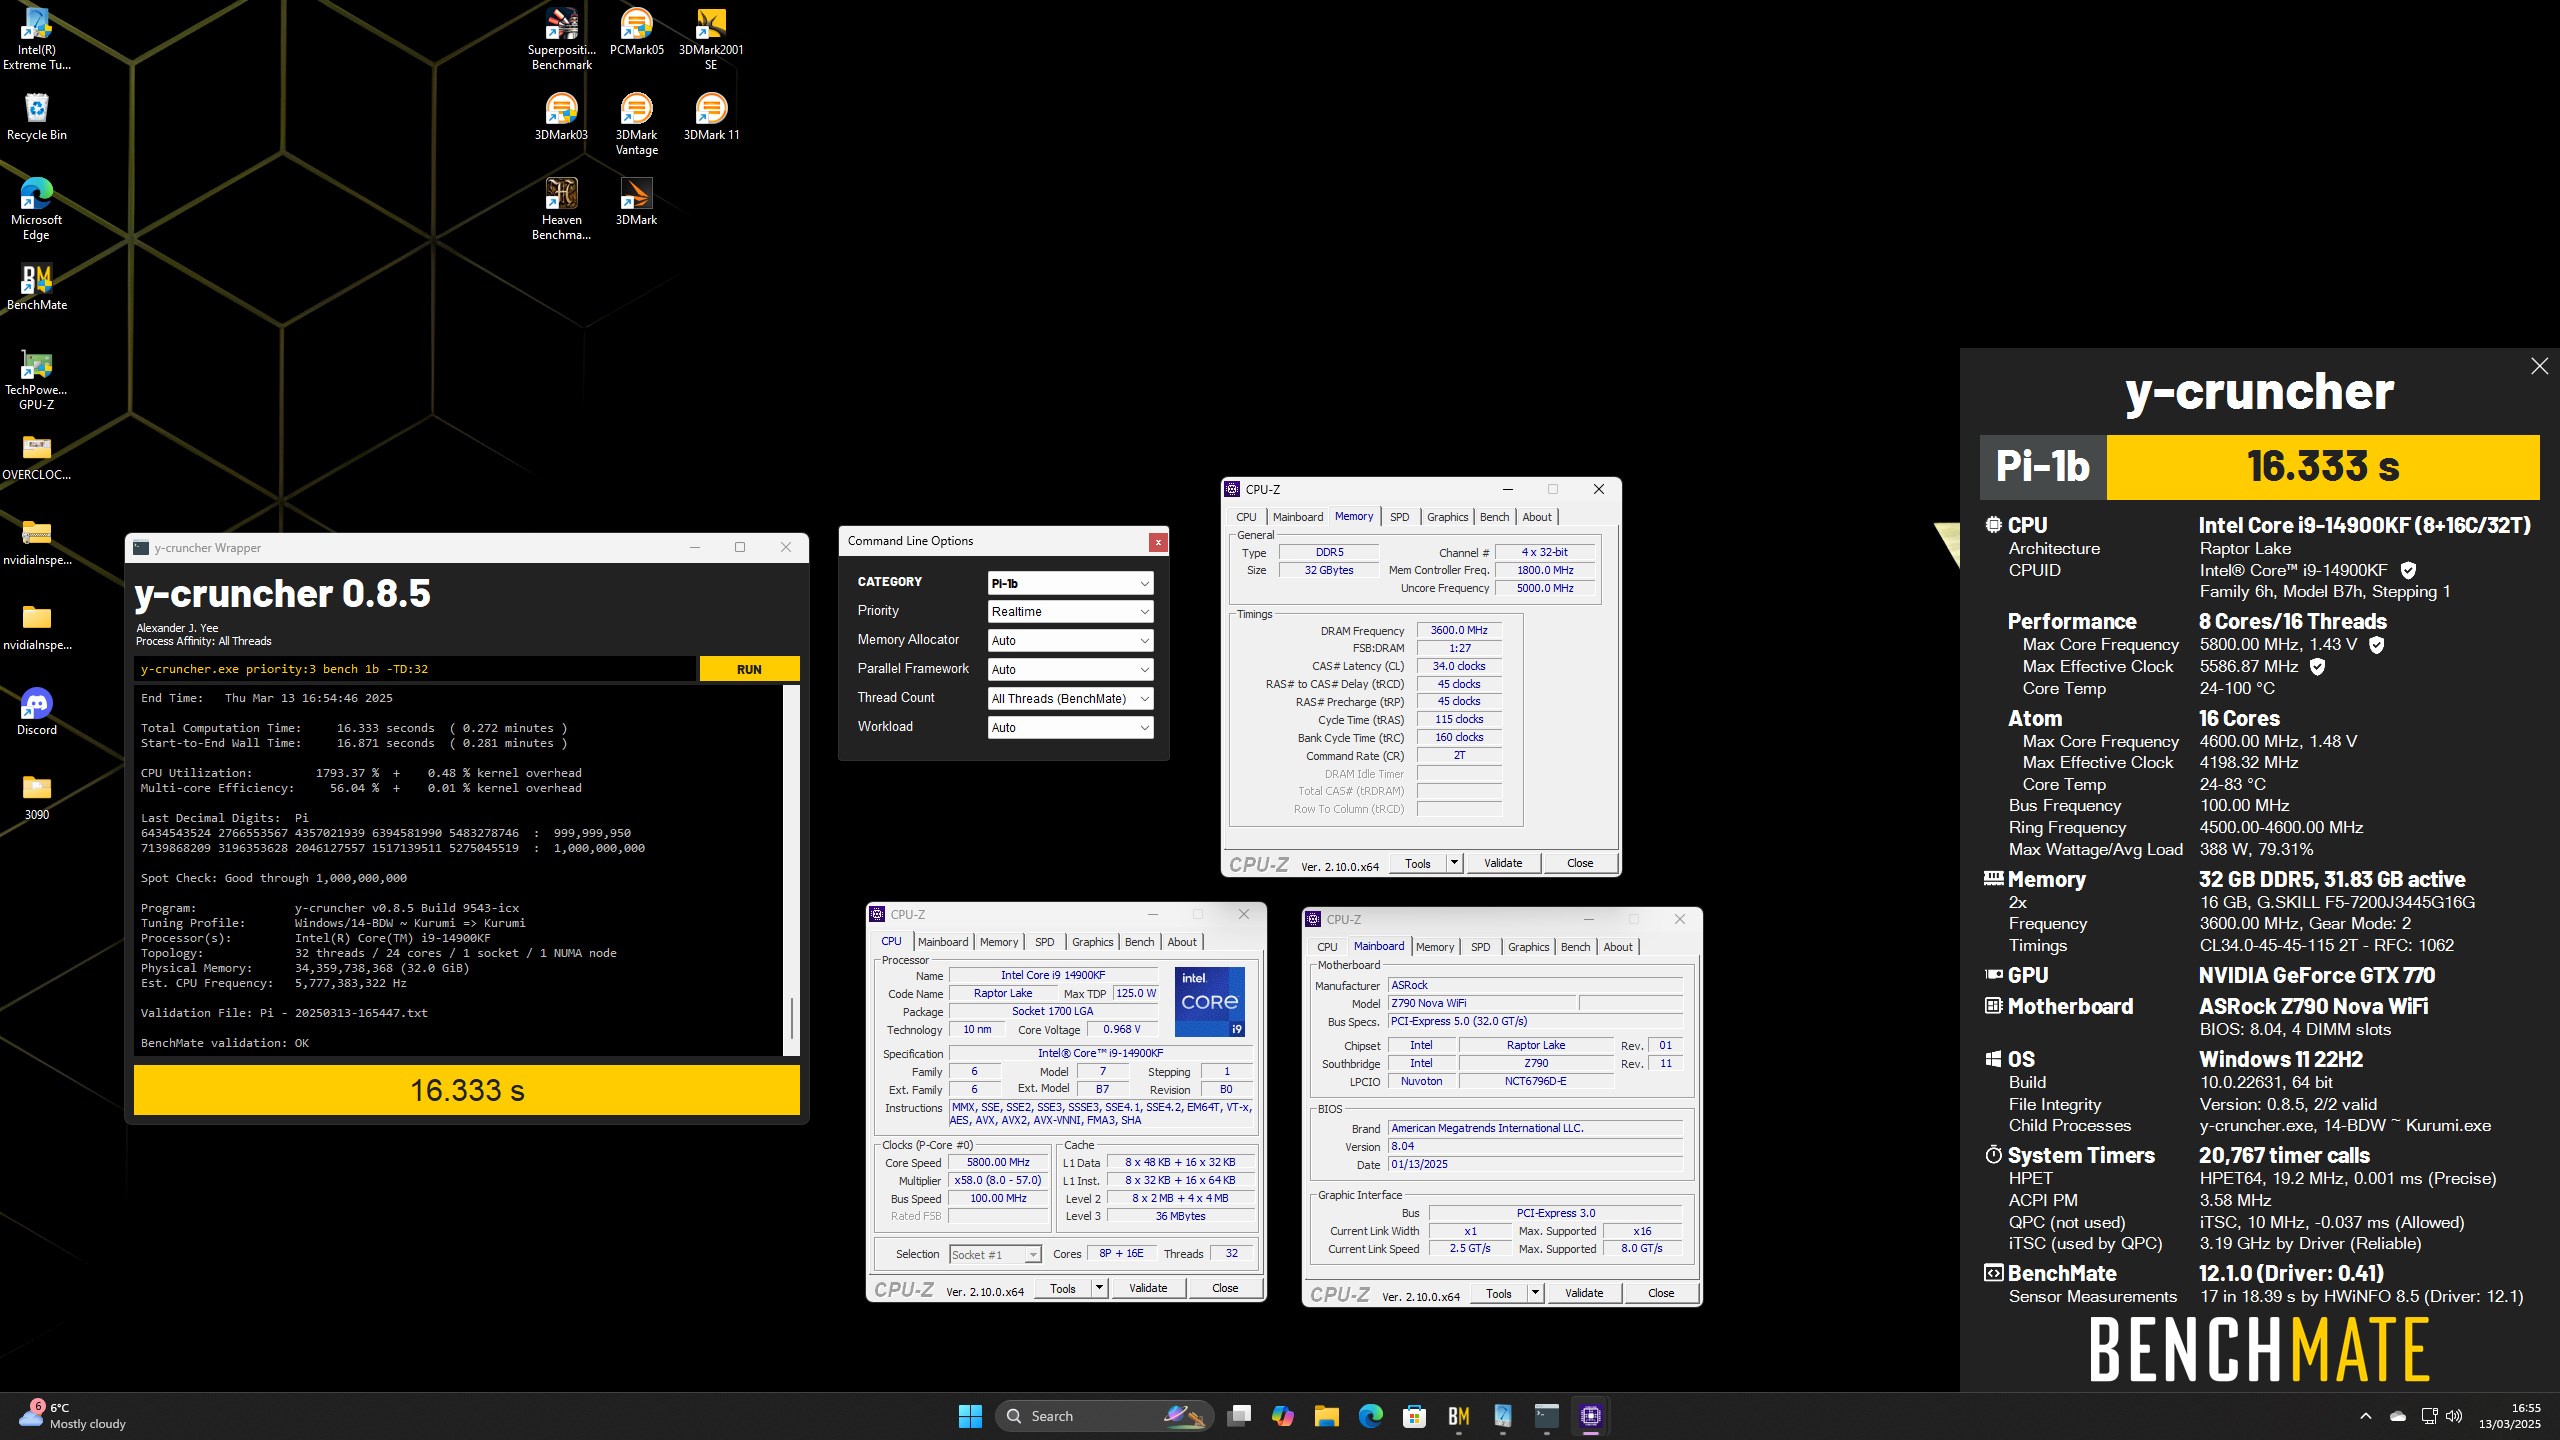The width and height of the screenshot is (2560, 1440).
Task: Click the 16.333 s result bar in y-cruncher
Action: pyautogui.click(x=467, y=1090)
